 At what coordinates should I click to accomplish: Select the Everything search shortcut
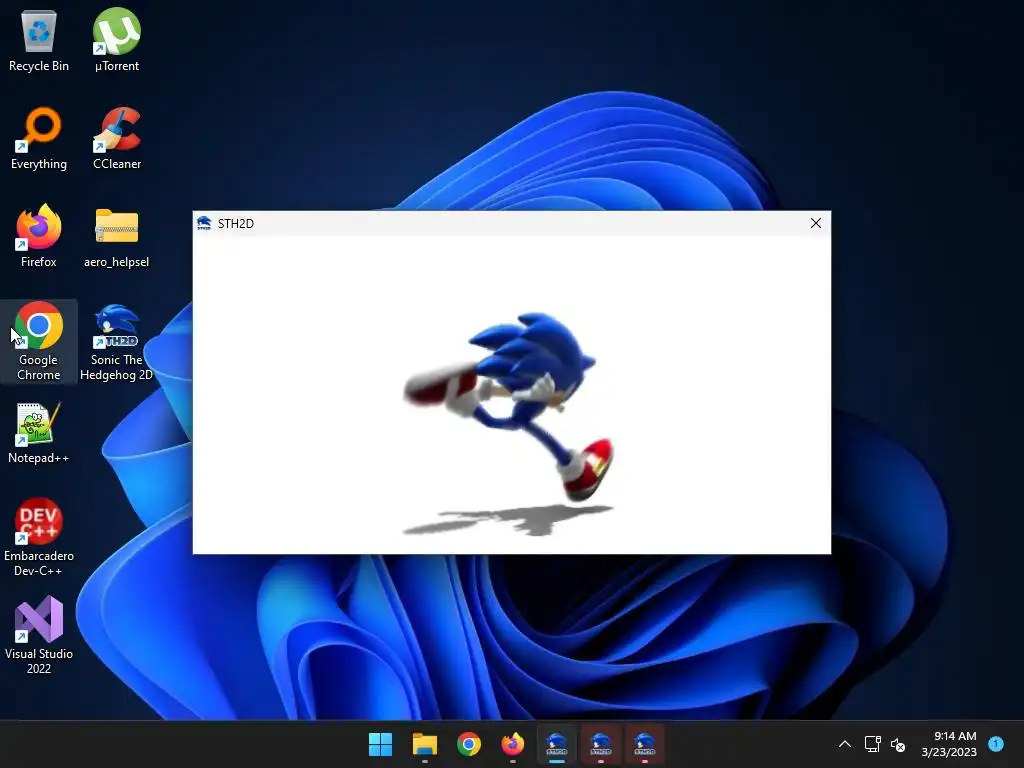(x=39, y=138)
